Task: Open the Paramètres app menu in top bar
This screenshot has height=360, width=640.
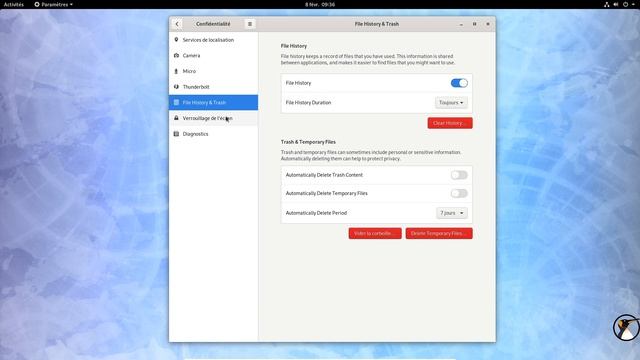Action: point(53,4)
